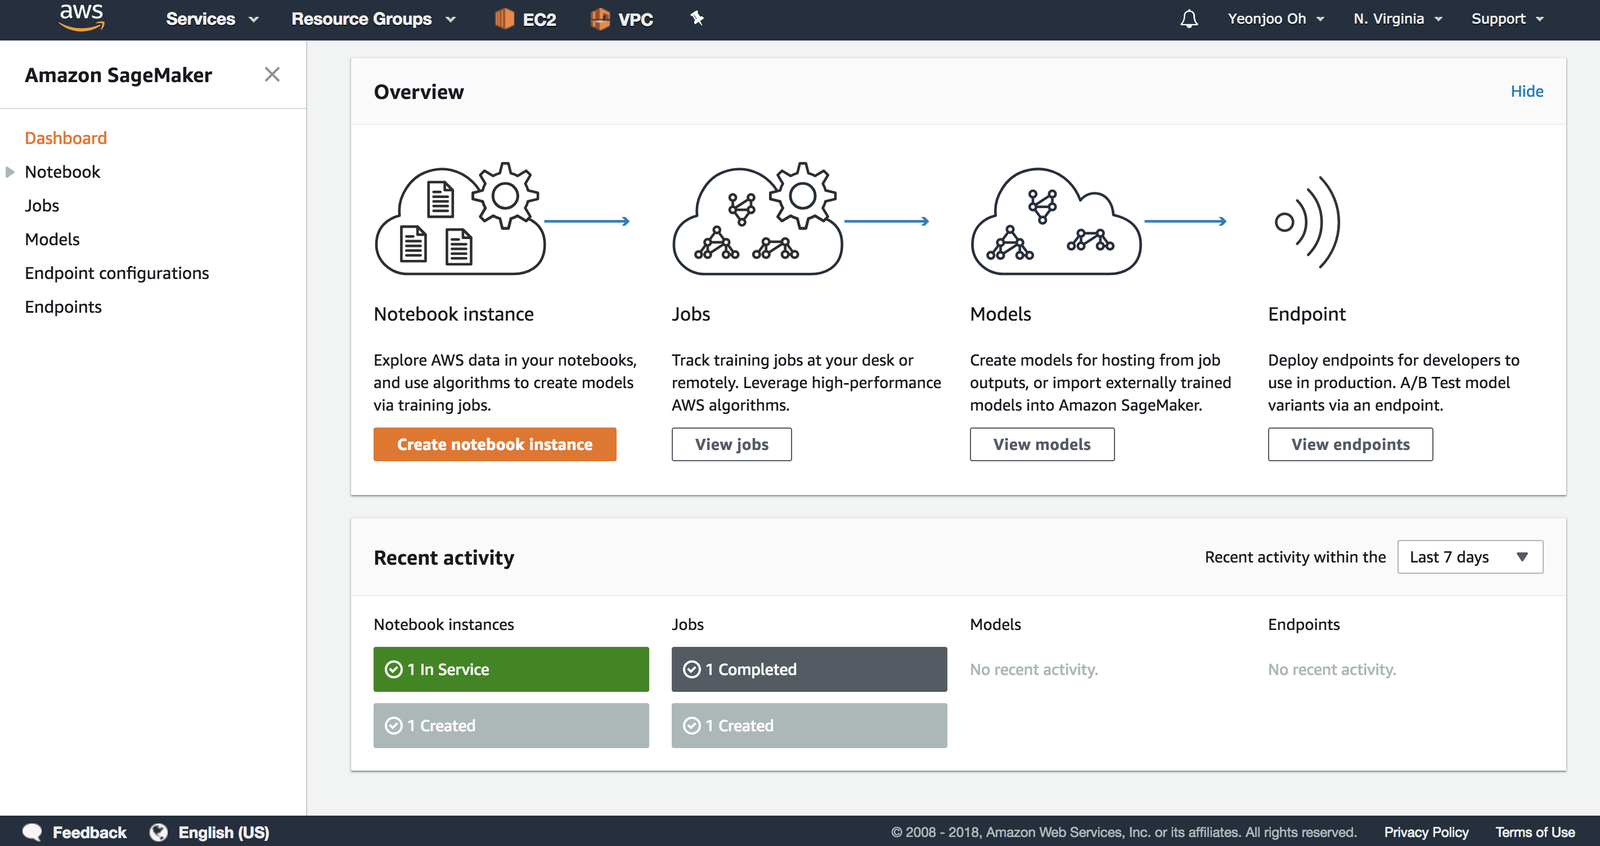Viewport: 1600px width, 846px height.
Task: Click the globe language icon
Action: (x=158, y=832)
